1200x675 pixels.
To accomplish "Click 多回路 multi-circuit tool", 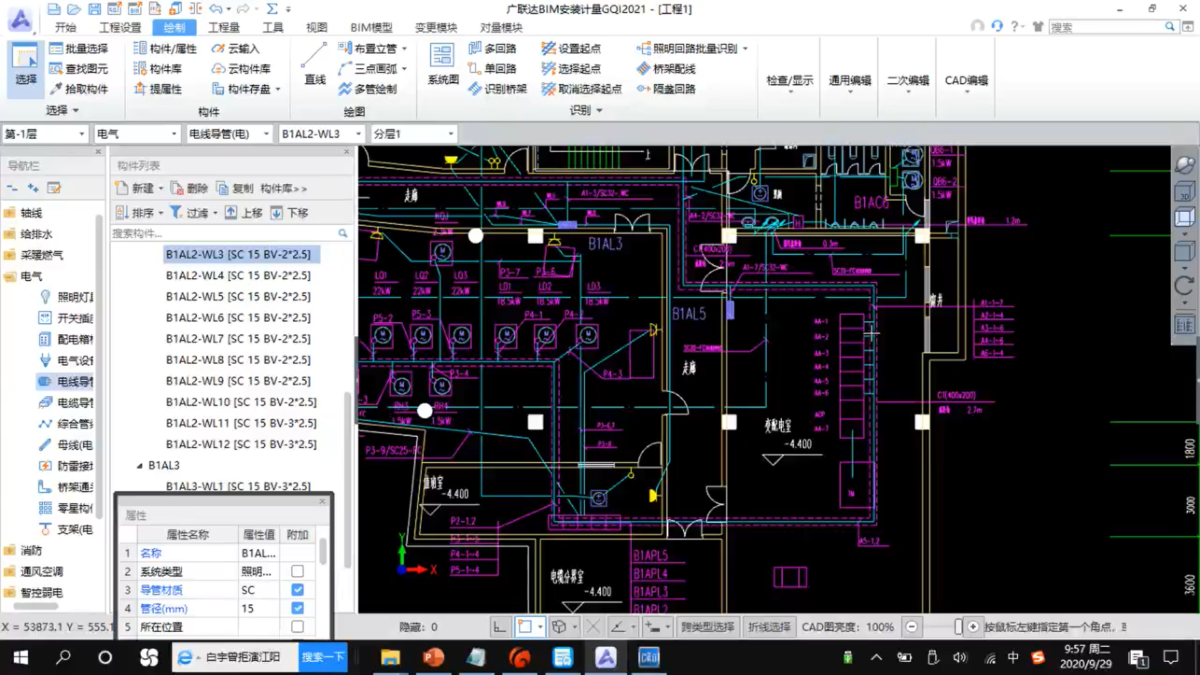I will tap(492, 48).
